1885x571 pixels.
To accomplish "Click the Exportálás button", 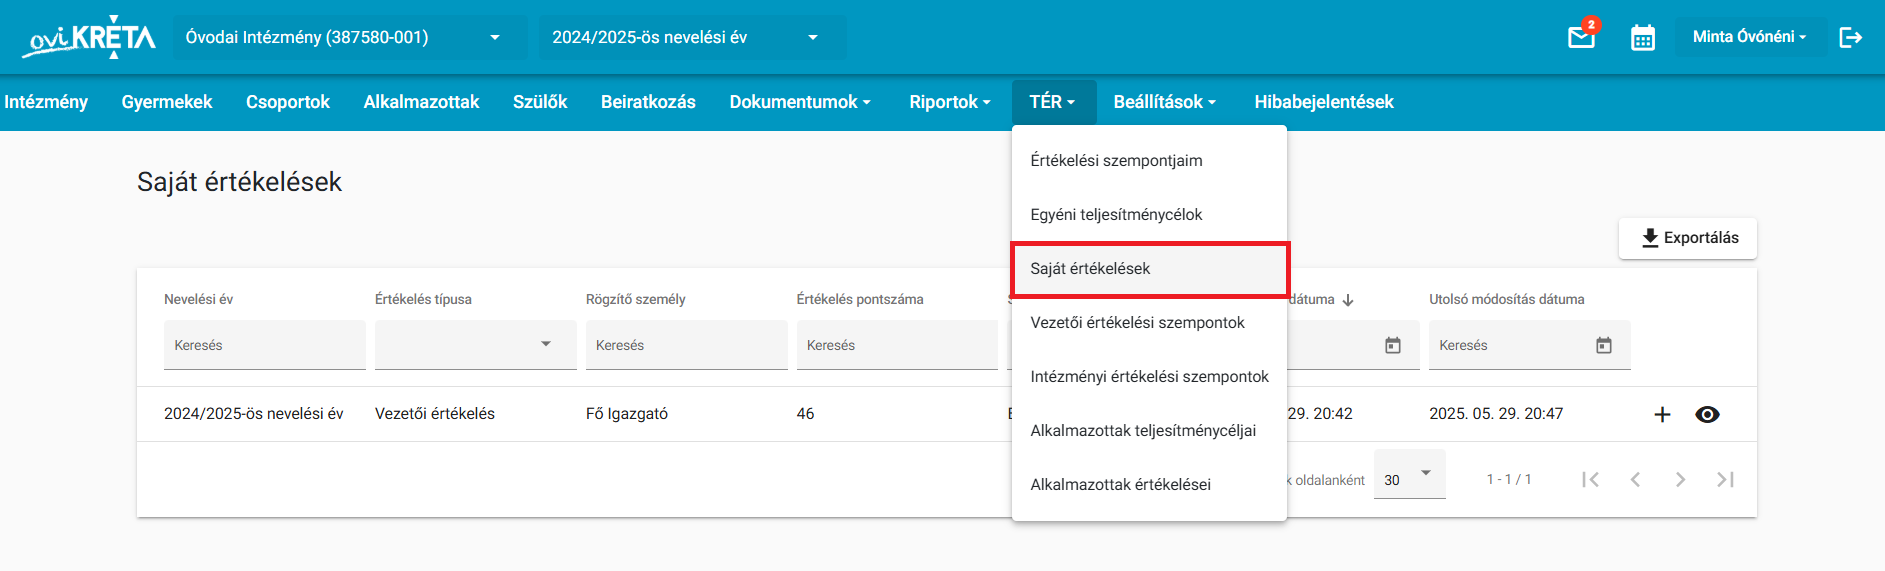I will pos(1688,238).
